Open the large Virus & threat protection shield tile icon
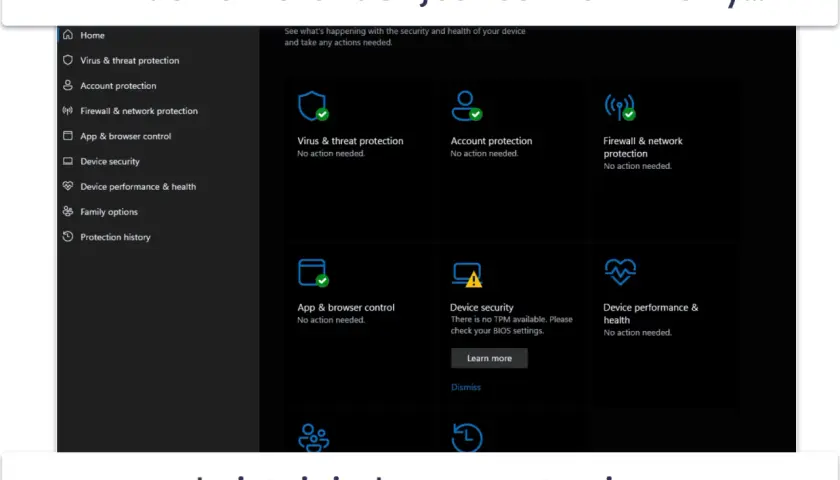 (313, 106)
